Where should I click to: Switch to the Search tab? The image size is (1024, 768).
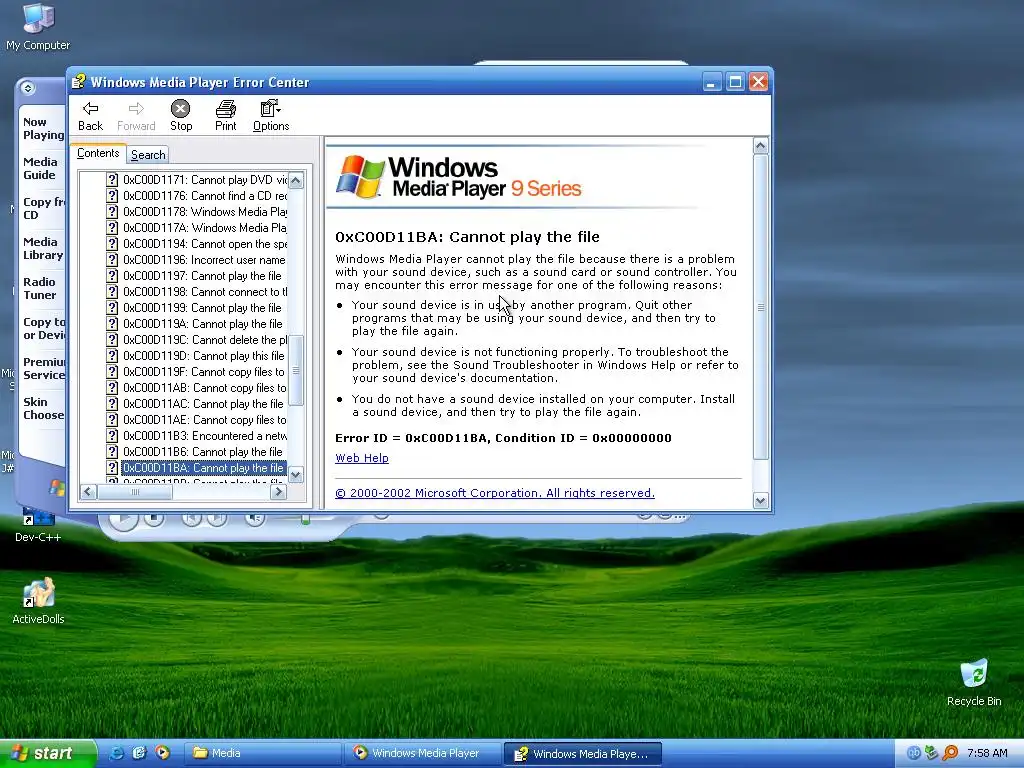coord(148,155)
